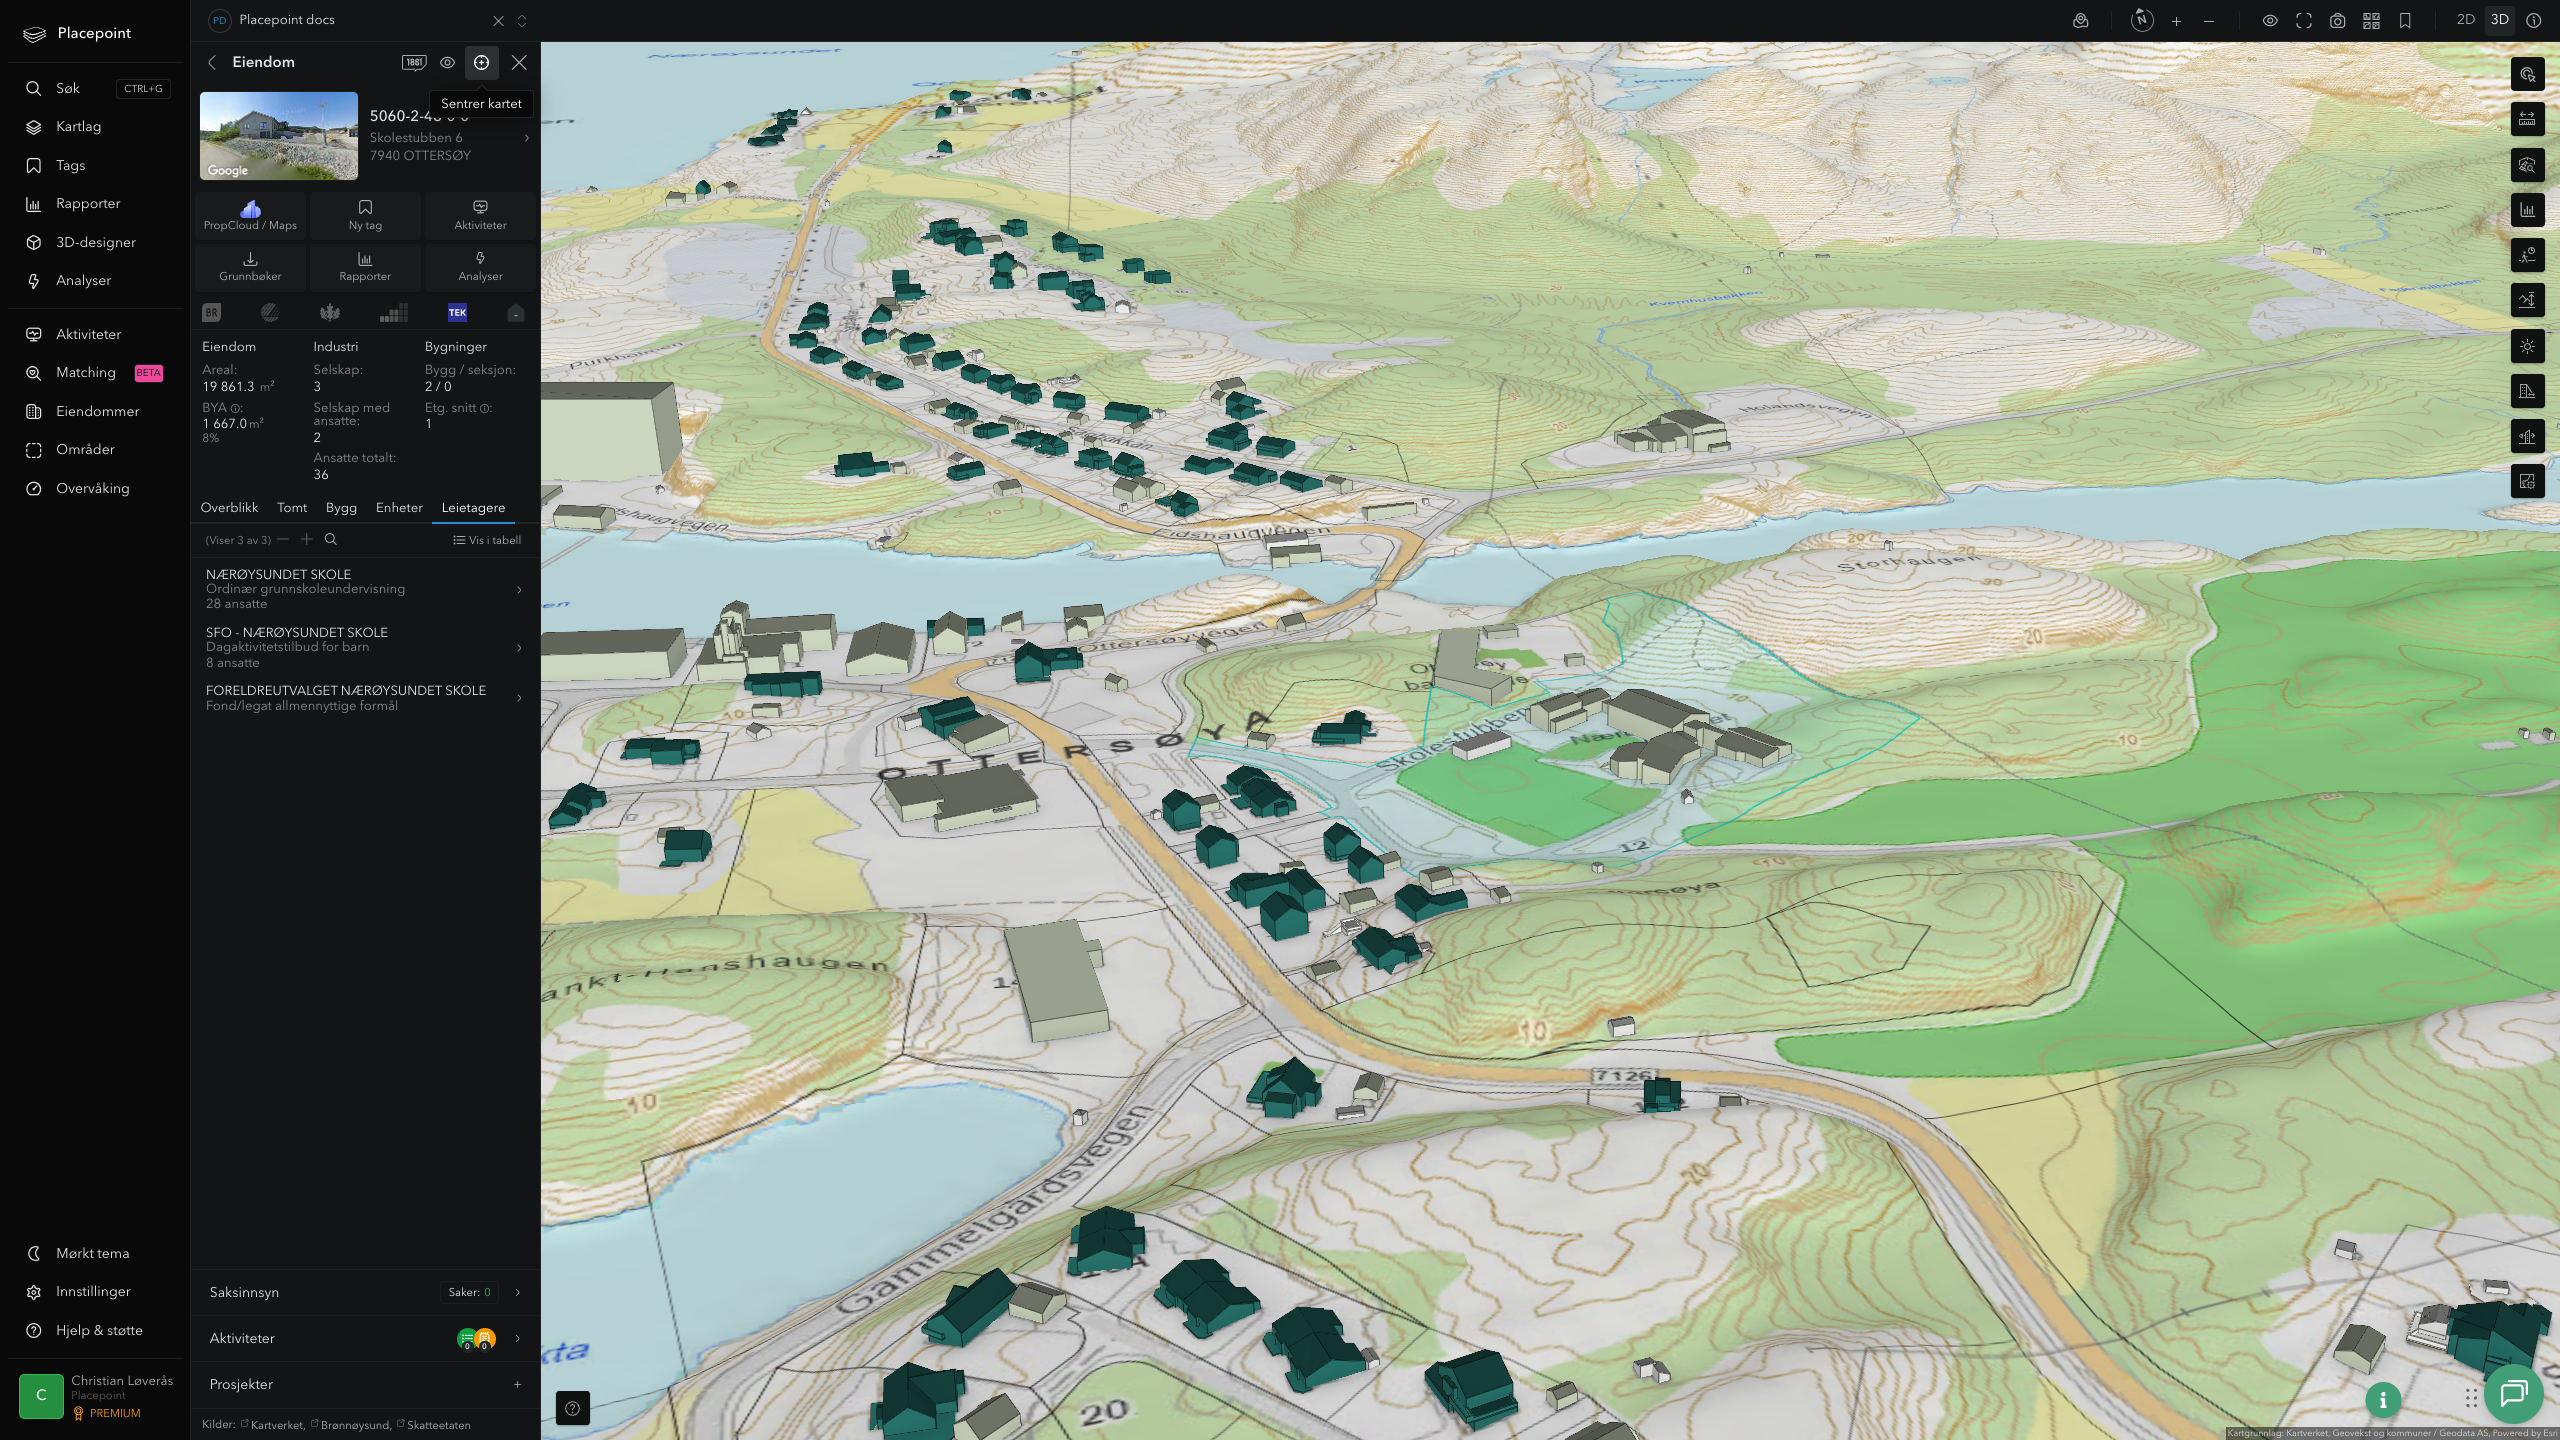
Task: Click the energy rating bars icon
Action: coord(394,313)
